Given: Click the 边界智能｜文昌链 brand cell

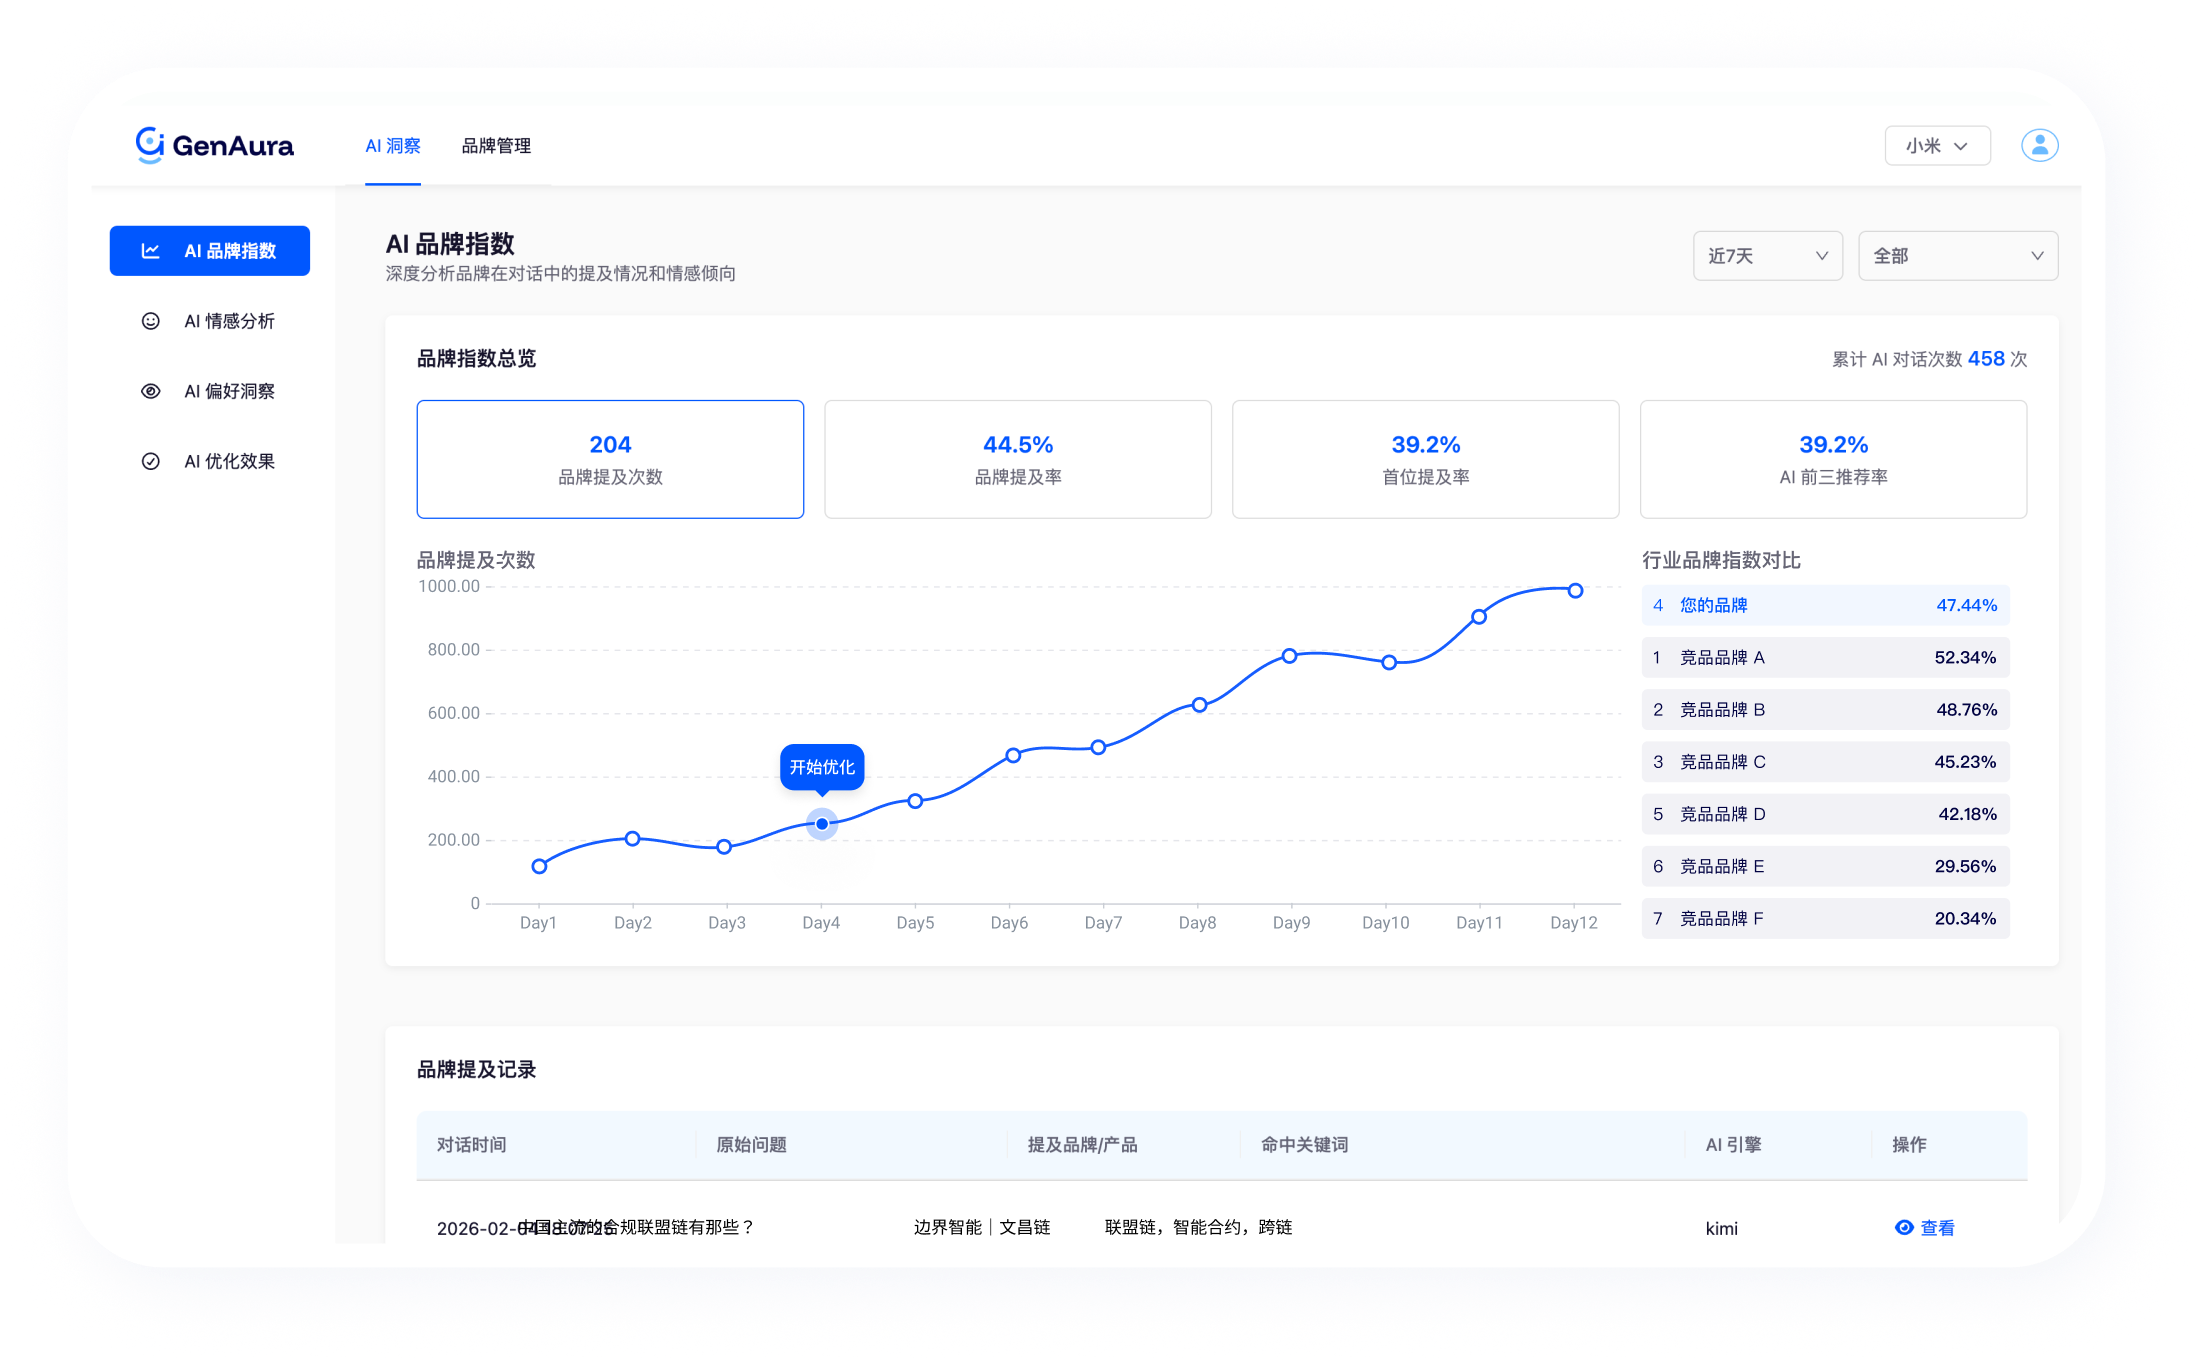Looking at the screenshot, I should [982, 1227].
